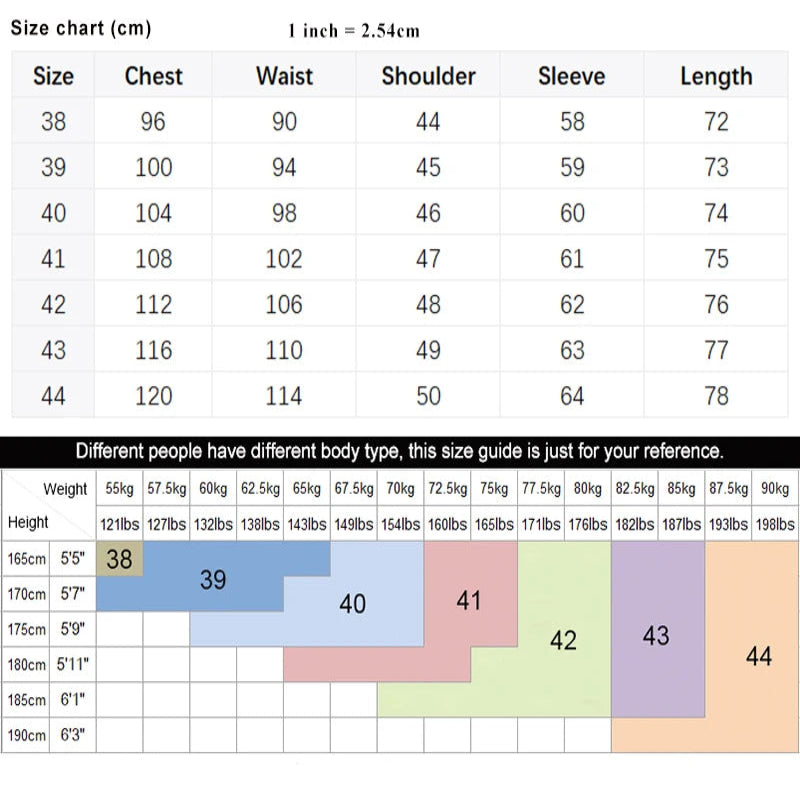Click the Chest column header
The height and width of the screenshot is (800, 800).
[x=153, y=76]
